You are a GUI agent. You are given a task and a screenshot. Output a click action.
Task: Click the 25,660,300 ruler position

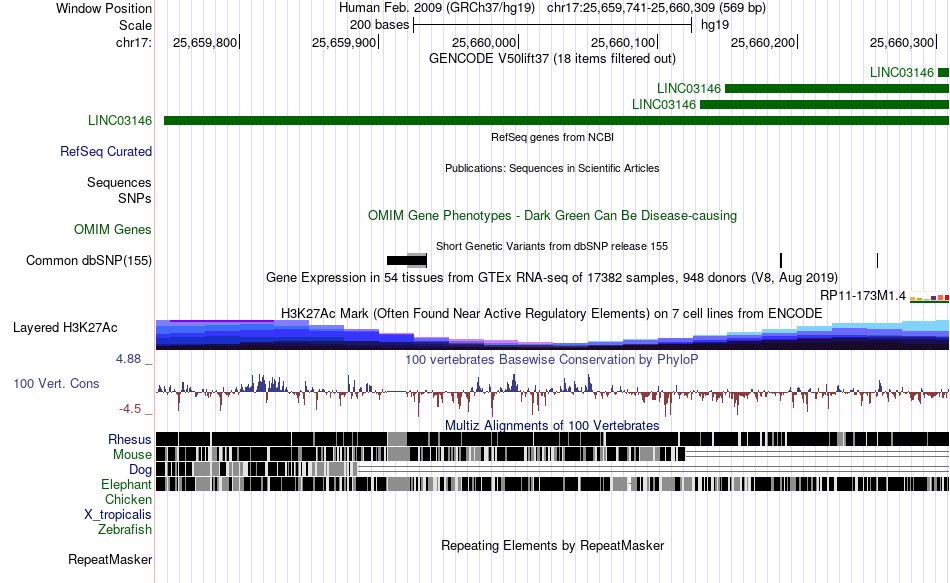click(x=902, y=42)
